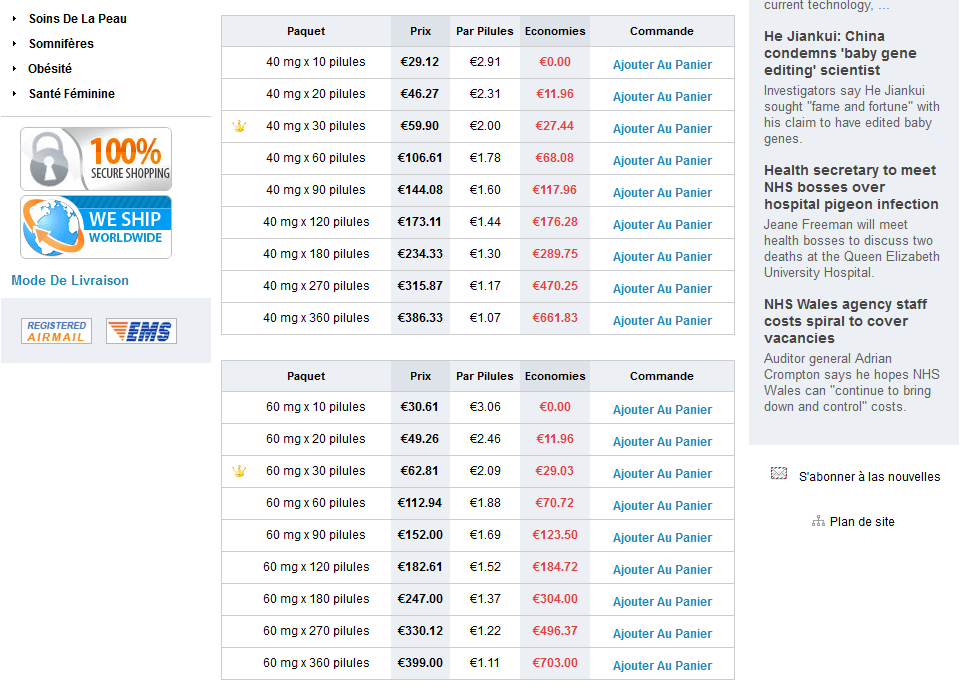Open the Santé Féminine category

(72, 94)
